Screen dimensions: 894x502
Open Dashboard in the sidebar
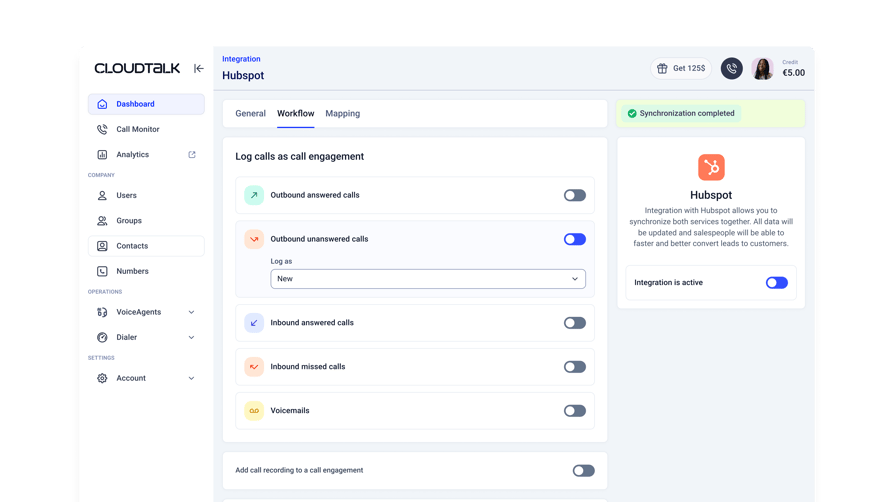[146, 104]
